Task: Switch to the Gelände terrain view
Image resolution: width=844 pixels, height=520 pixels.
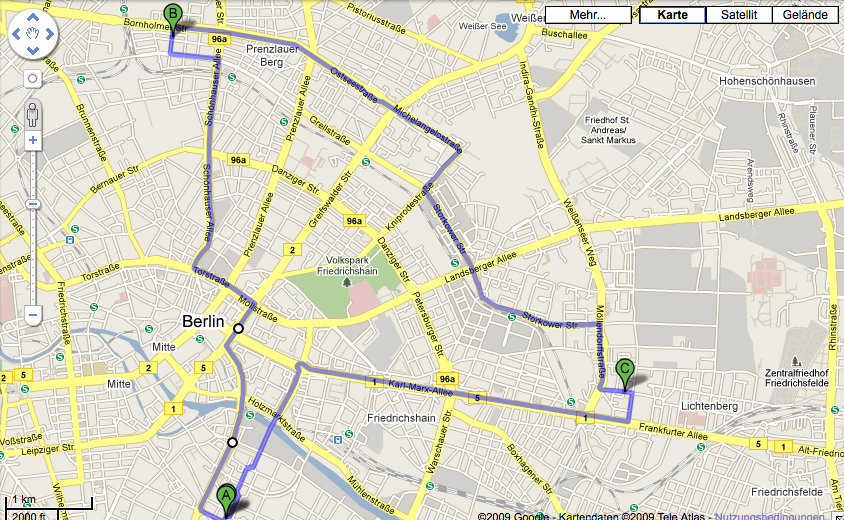Action: coord(805,15)
